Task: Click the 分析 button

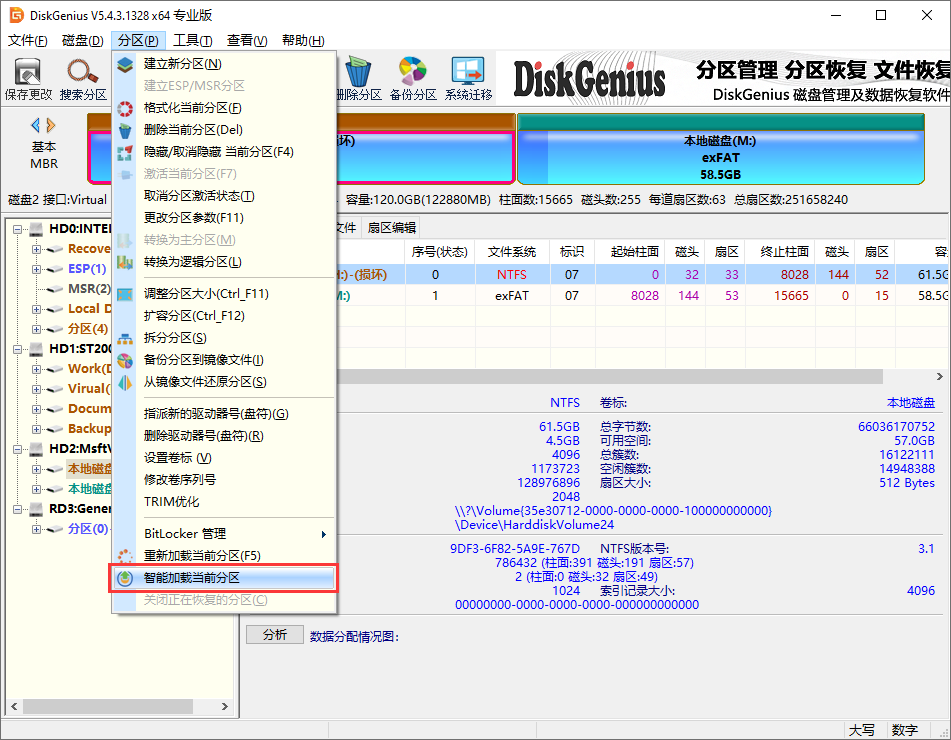Action: (x=275, y=635)
